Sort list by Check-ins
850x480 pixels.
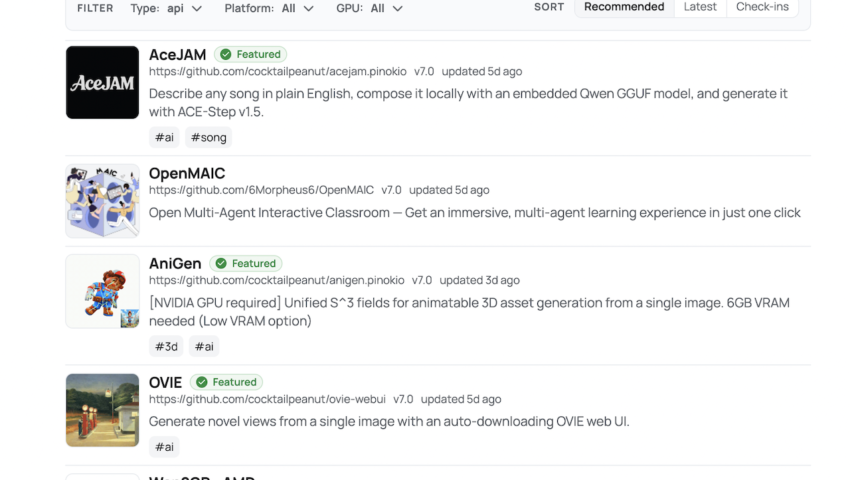point(762,7)
